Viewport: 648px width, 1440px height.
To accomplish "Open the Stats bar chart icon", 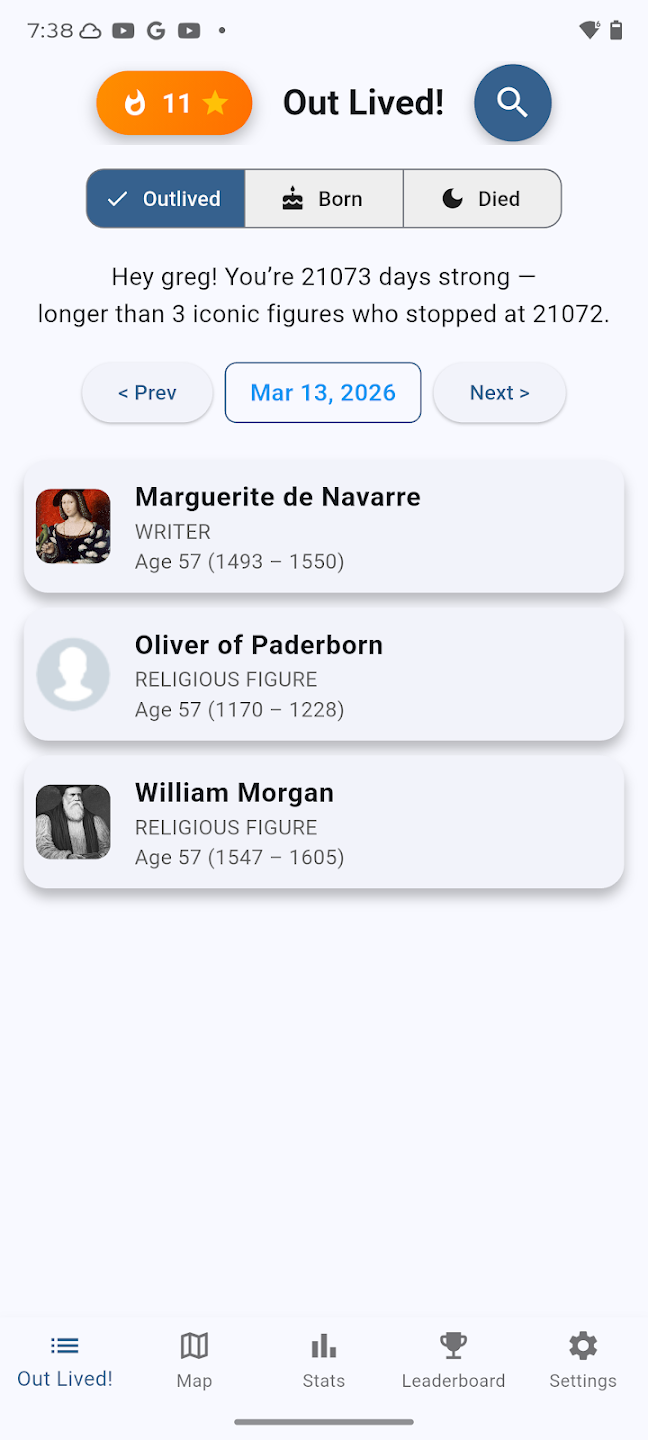I will click(323, 1346).
